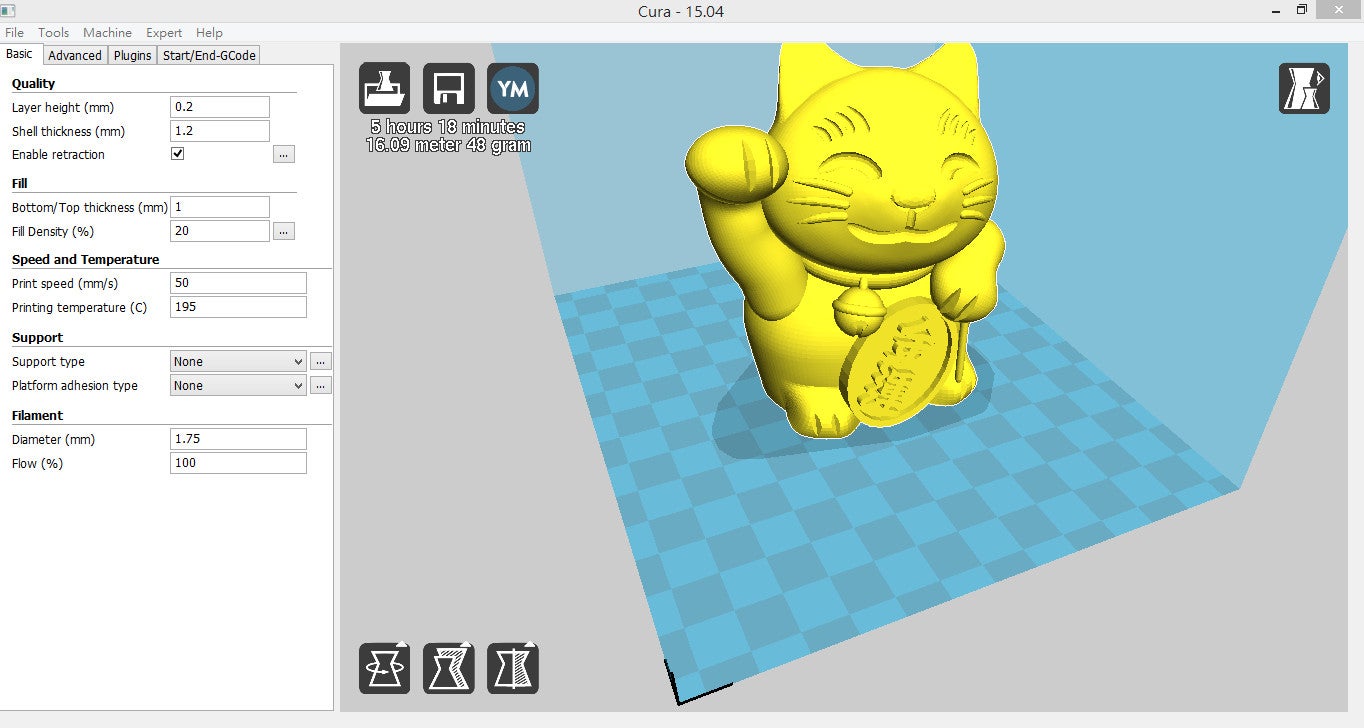Click the Cura app icon in title bar
Image resolution: width=1364 pixels, height=728 pixels.
pyautogui.click(x=10, y=11)
